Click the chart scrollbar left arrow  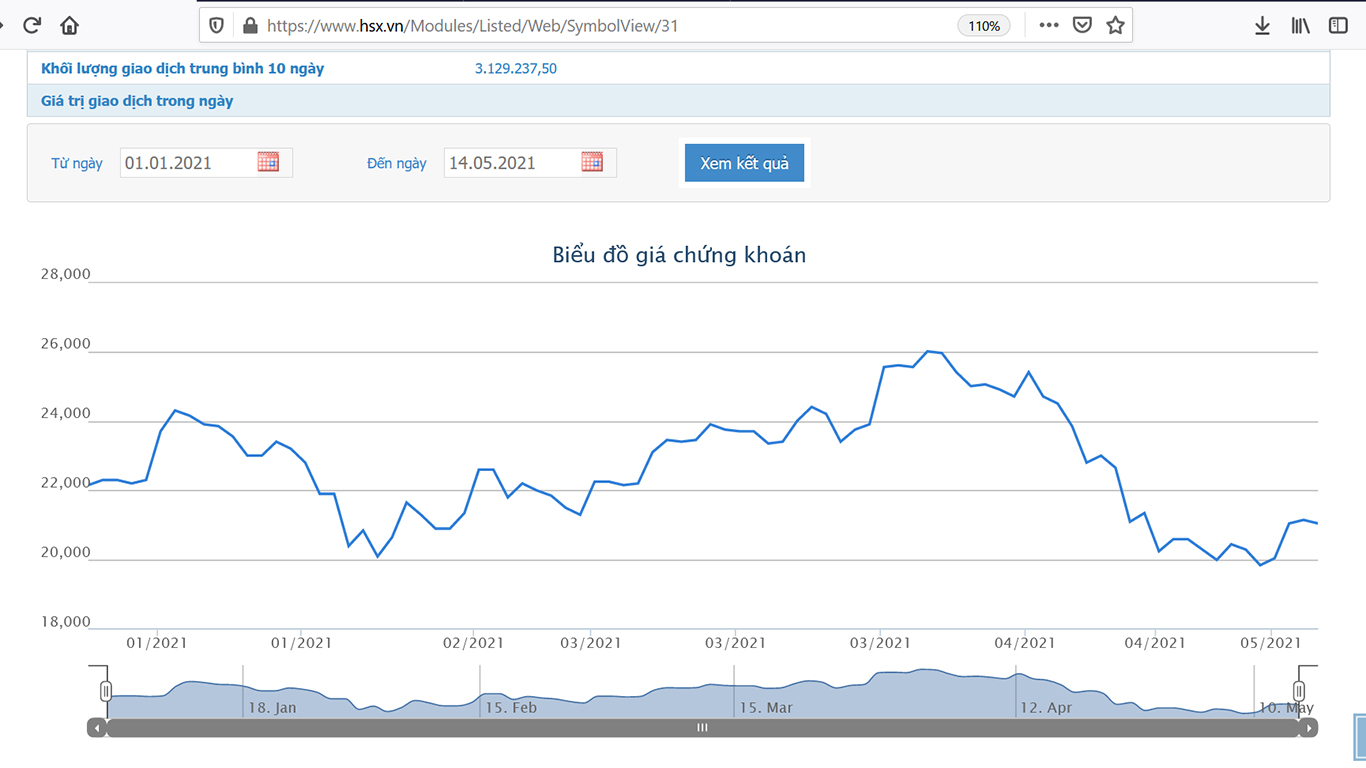point(97,728)
